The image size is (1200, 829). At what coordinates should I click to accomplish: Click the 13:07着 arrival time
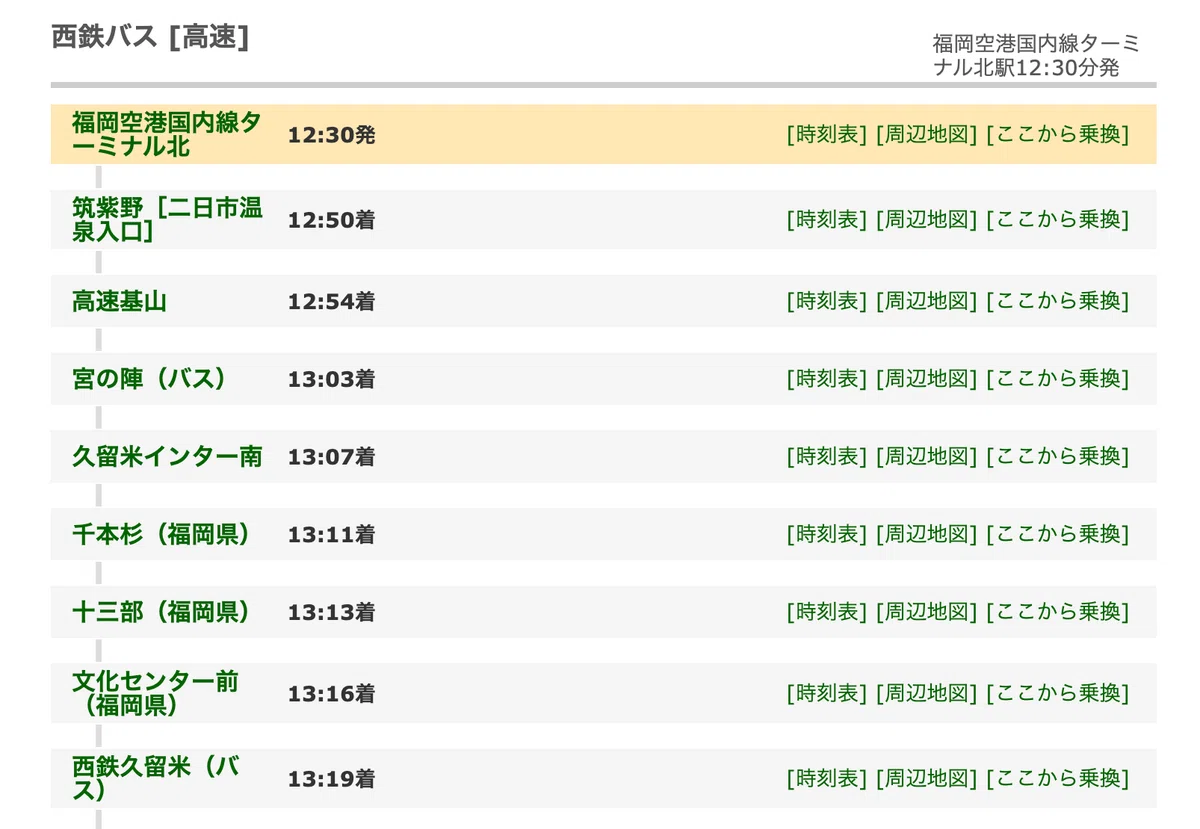click(x=331, y=457)
